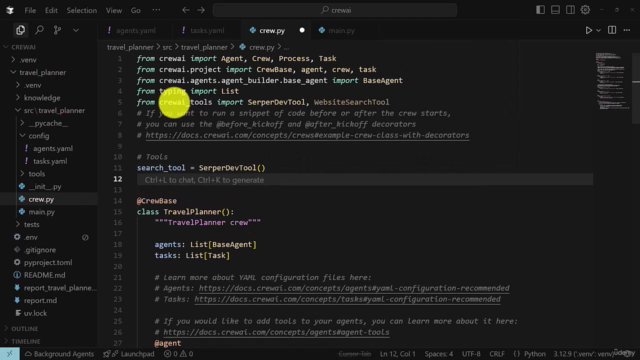The width and height of the screenshot is (640, 360).
Task: Open tasks.yaml in the explorer
Action: 50,161
